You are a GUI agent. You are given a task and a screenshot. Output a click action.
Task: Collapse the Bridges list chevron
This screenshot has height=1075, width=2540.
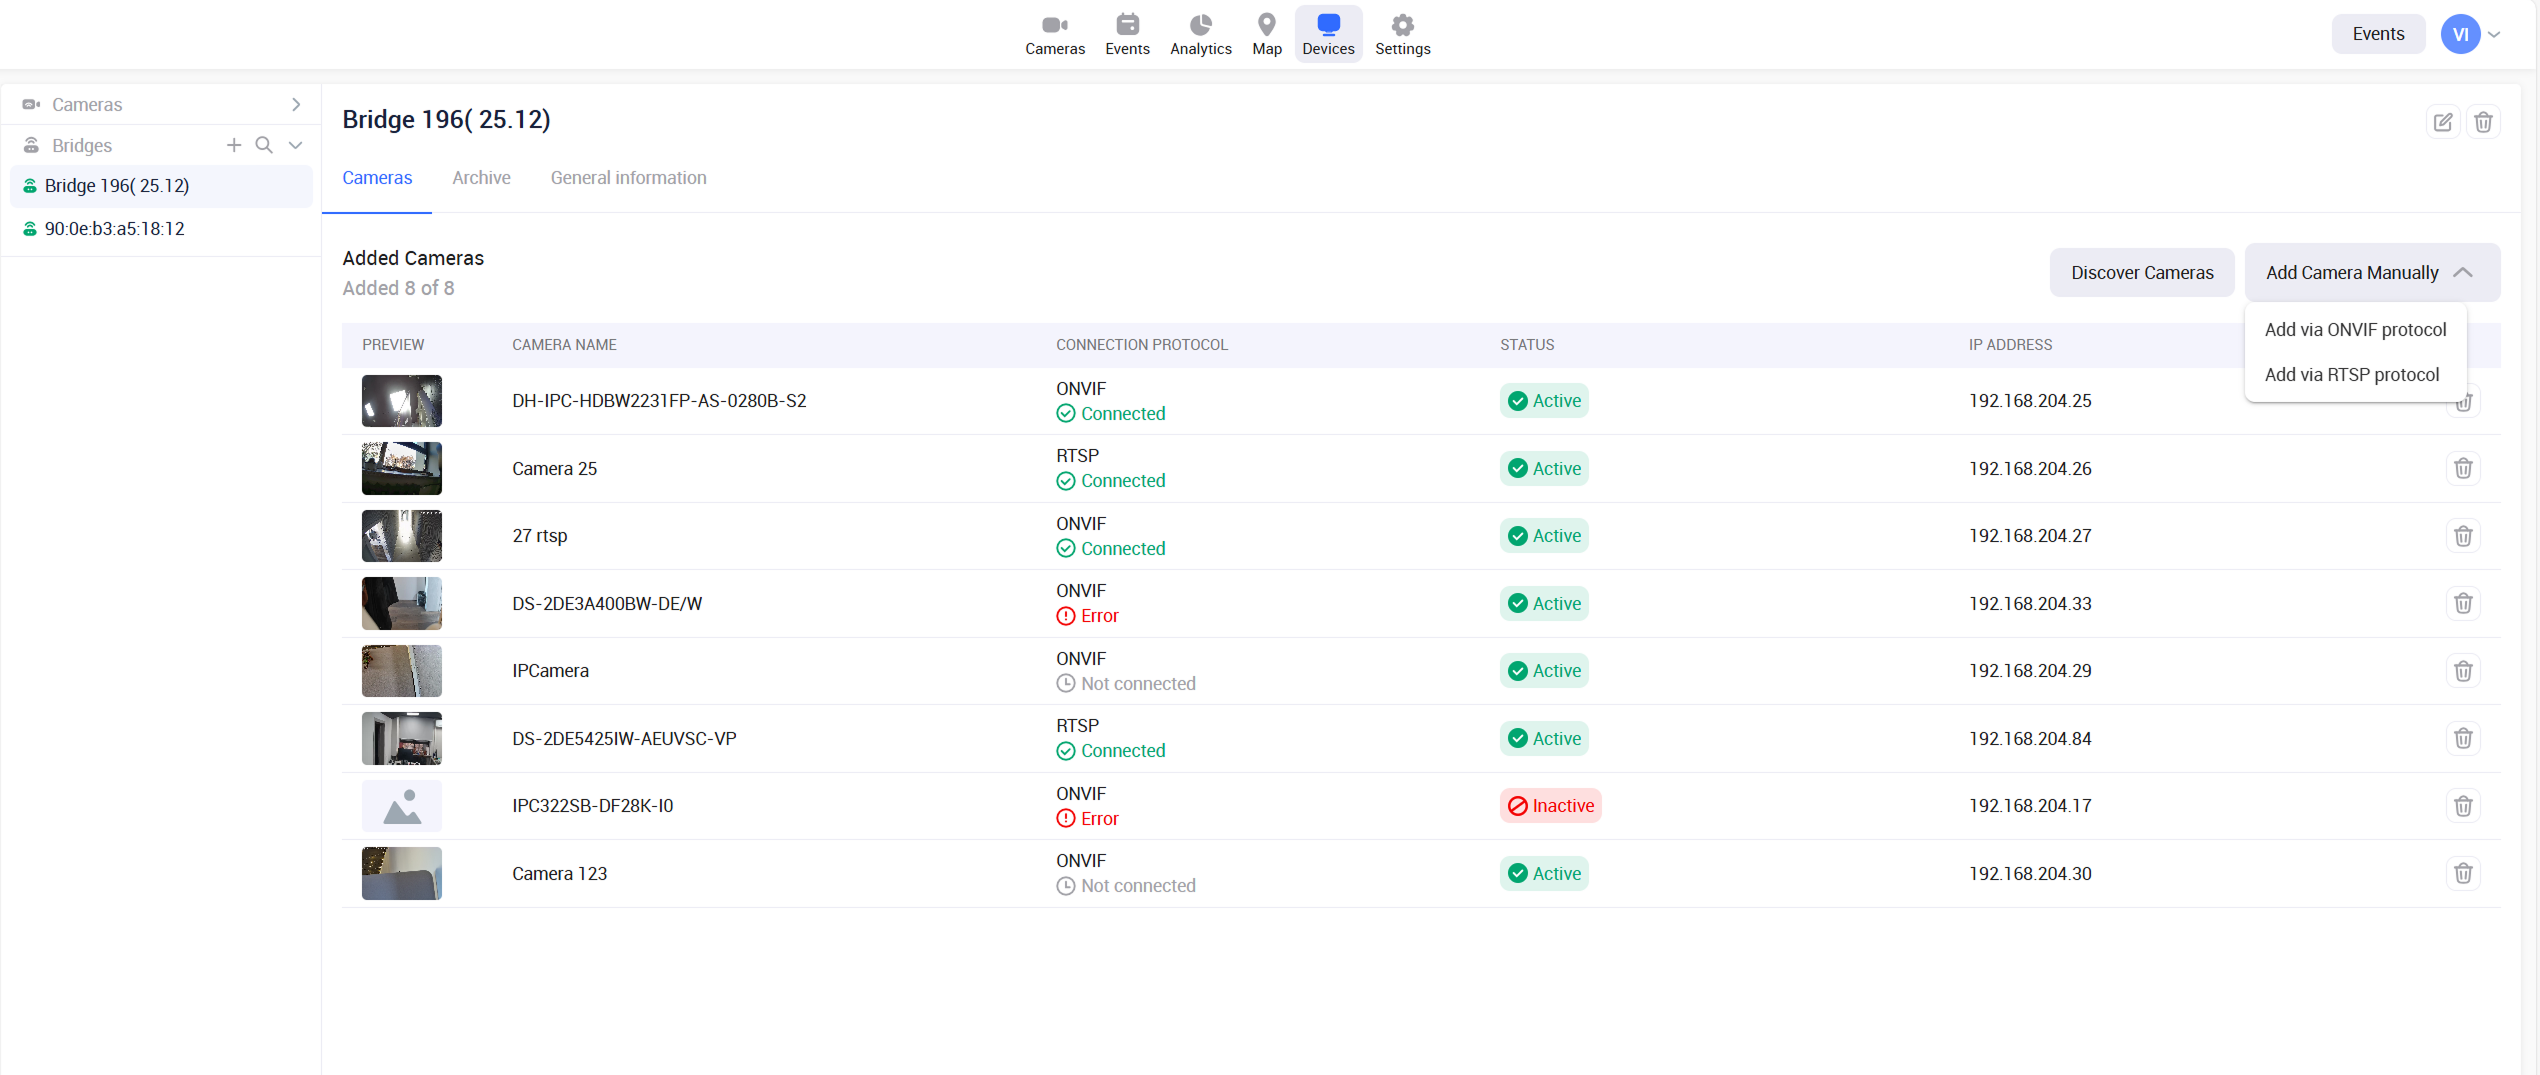point(296,145)
